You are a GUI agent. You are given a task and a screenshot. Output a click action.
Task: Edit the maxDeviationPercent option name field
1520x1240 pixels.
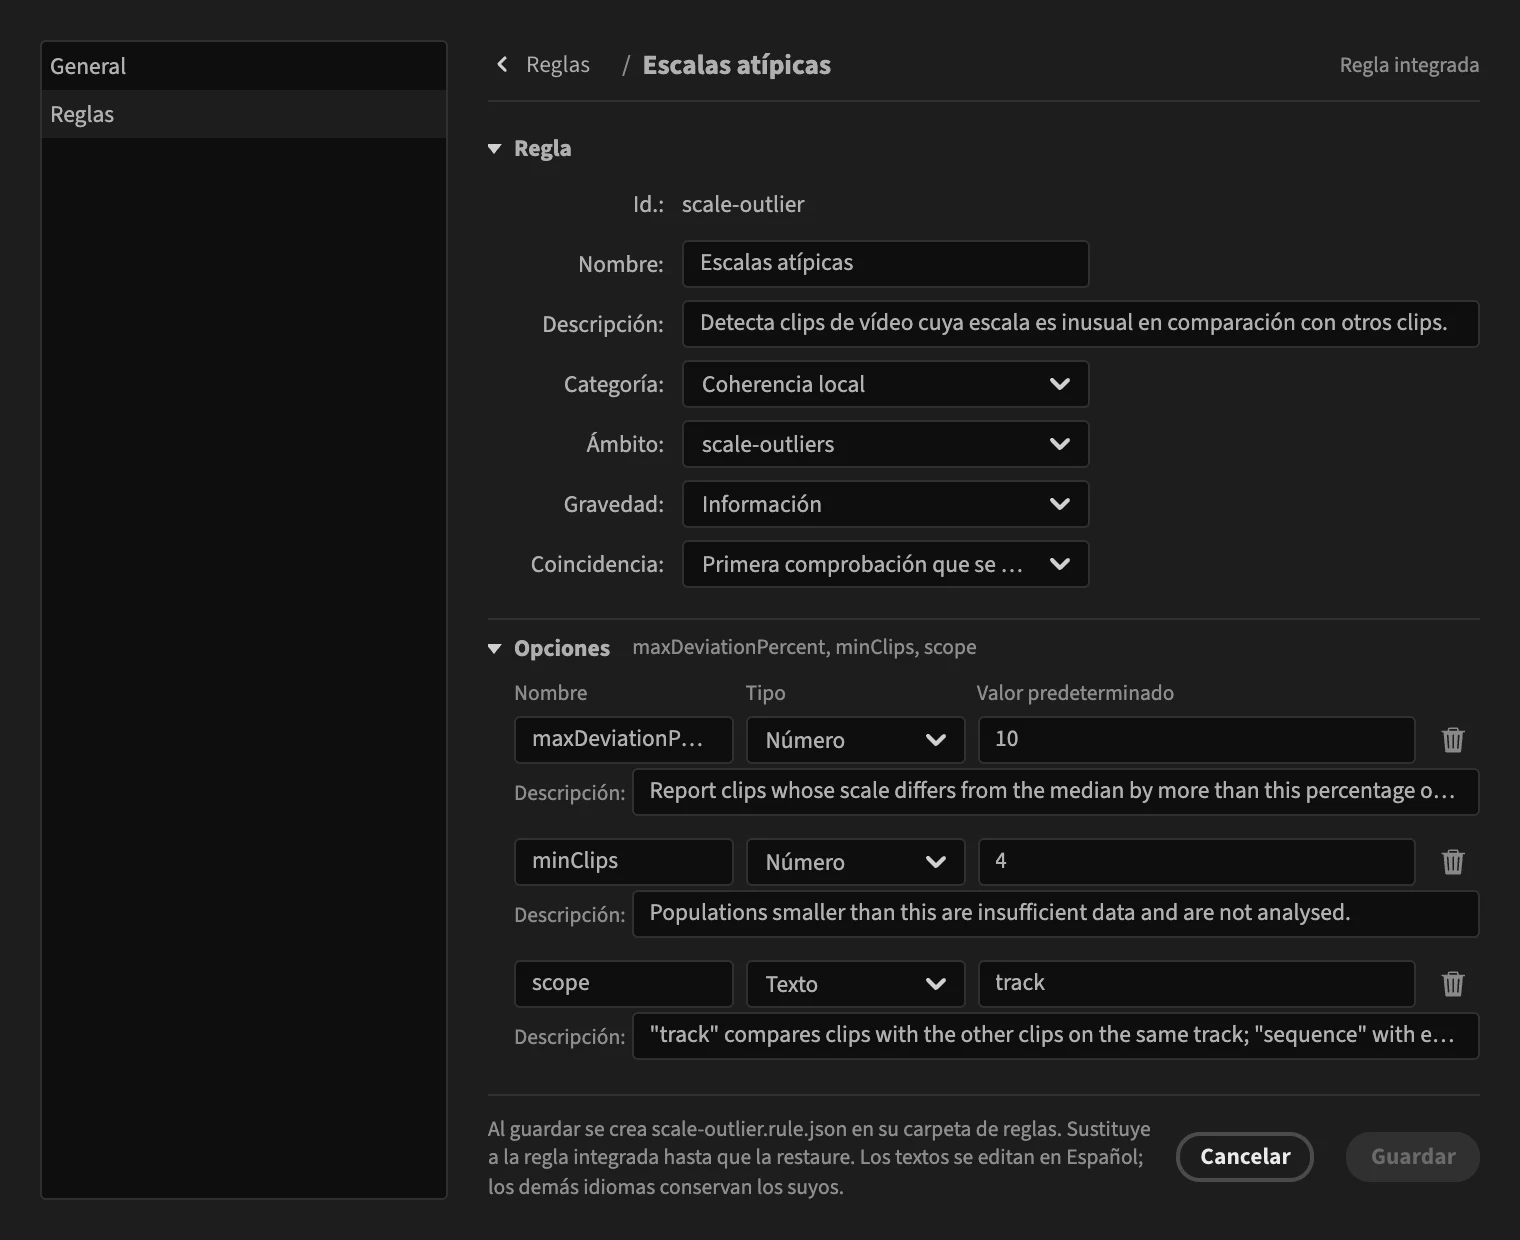(x=623, y=740)
